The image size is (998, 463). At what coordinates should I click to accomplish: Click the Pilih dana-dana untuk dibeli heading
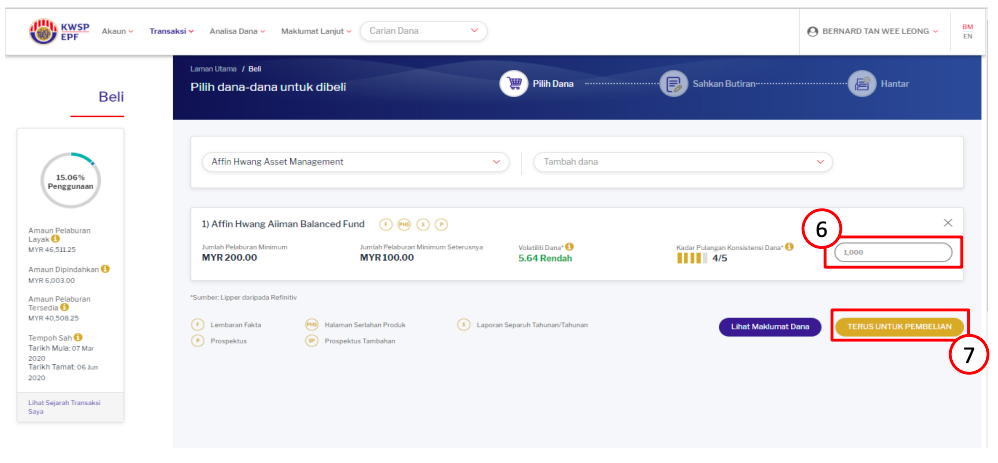(x=268, y=87)
